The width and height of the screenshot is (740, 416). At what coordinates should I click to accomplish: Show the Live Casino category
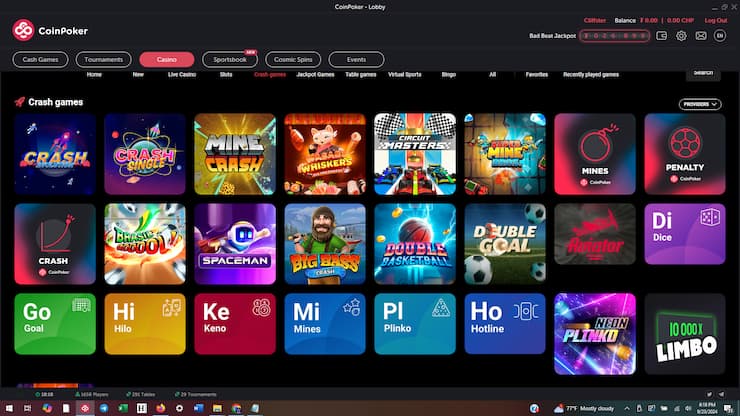pyautogui.click(x=182, y=75)
